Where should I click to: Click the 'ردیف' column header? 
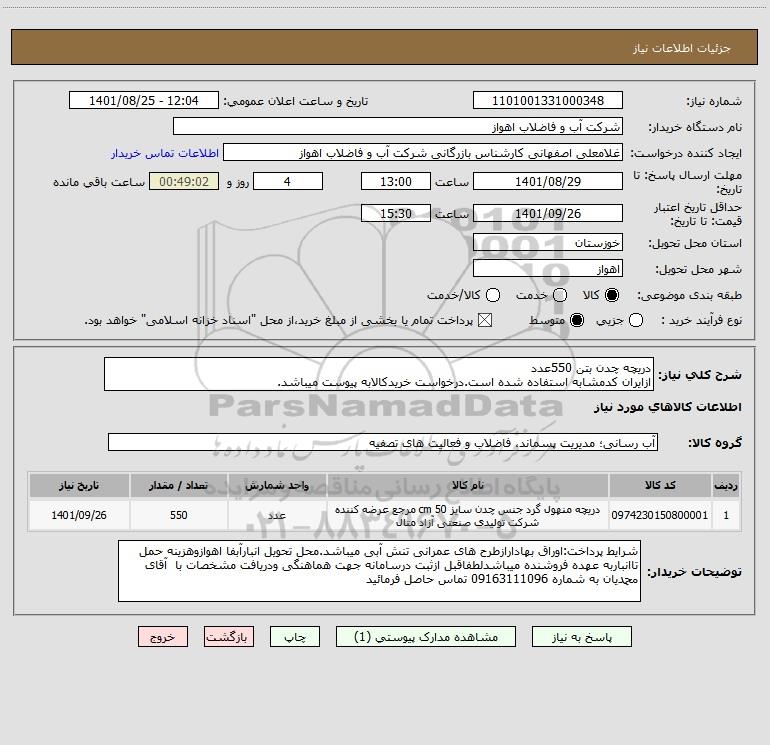point(726,486)
